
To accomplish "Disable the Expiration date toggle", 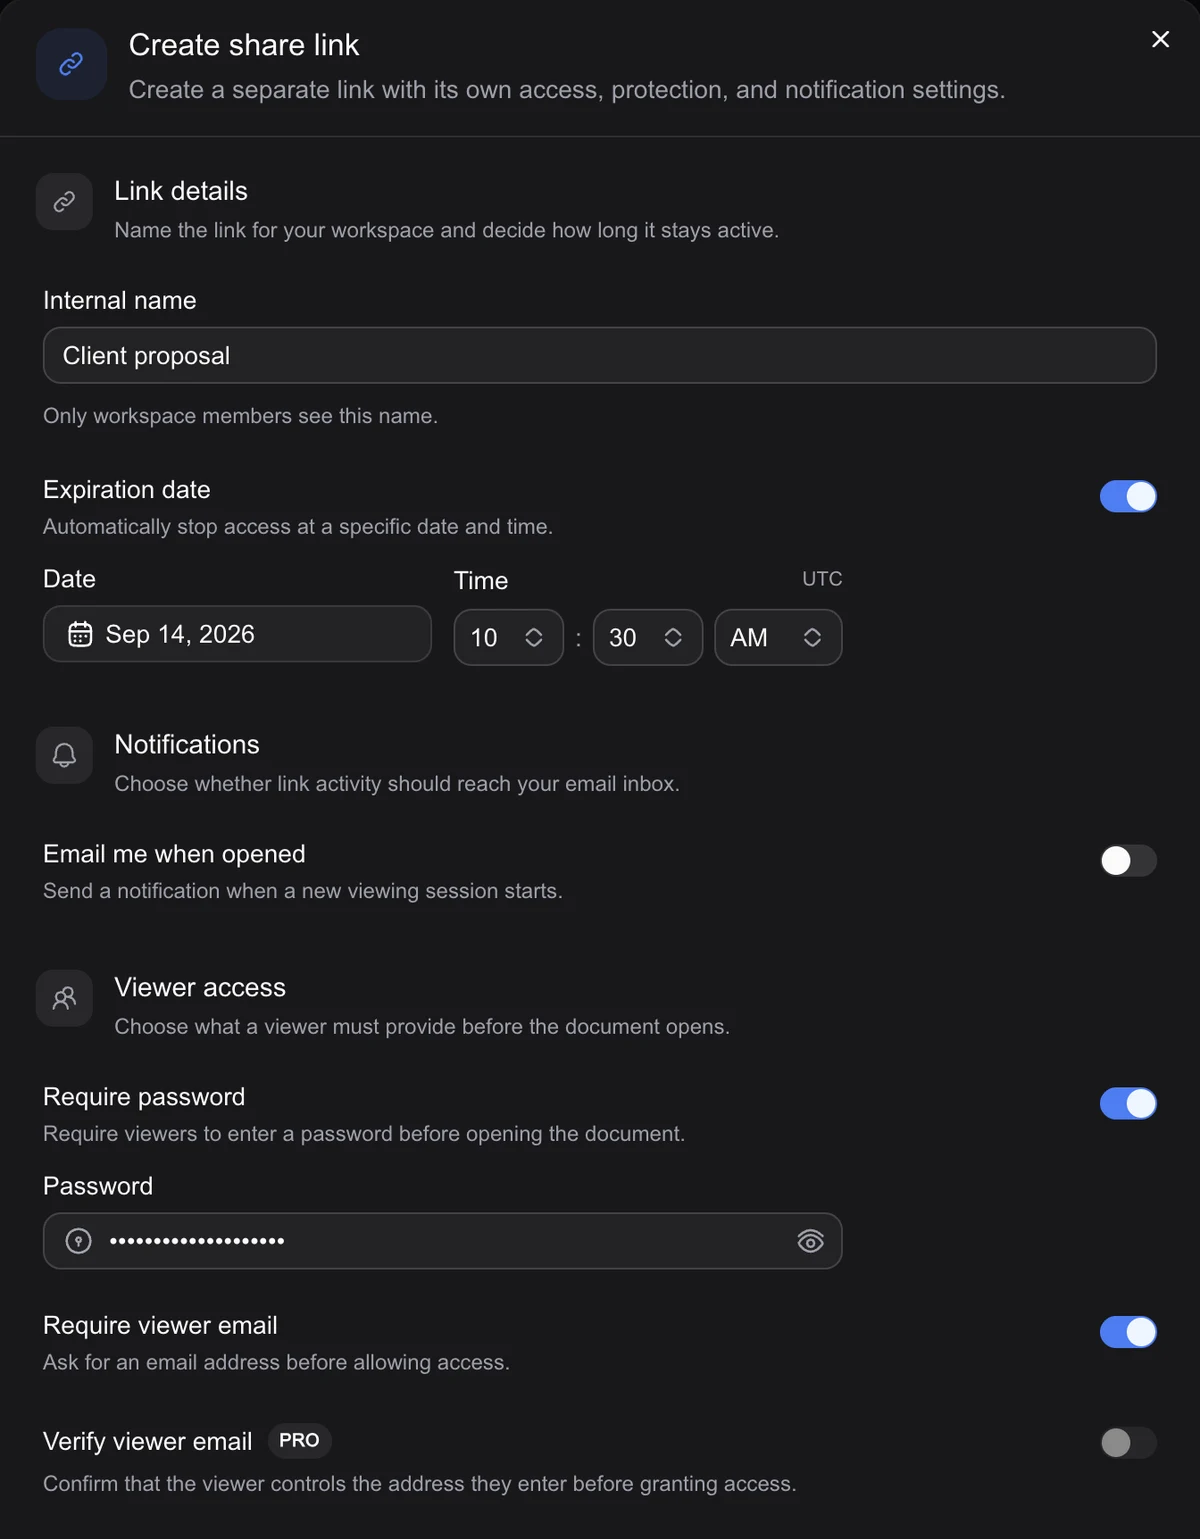I will pos(1128,496).
